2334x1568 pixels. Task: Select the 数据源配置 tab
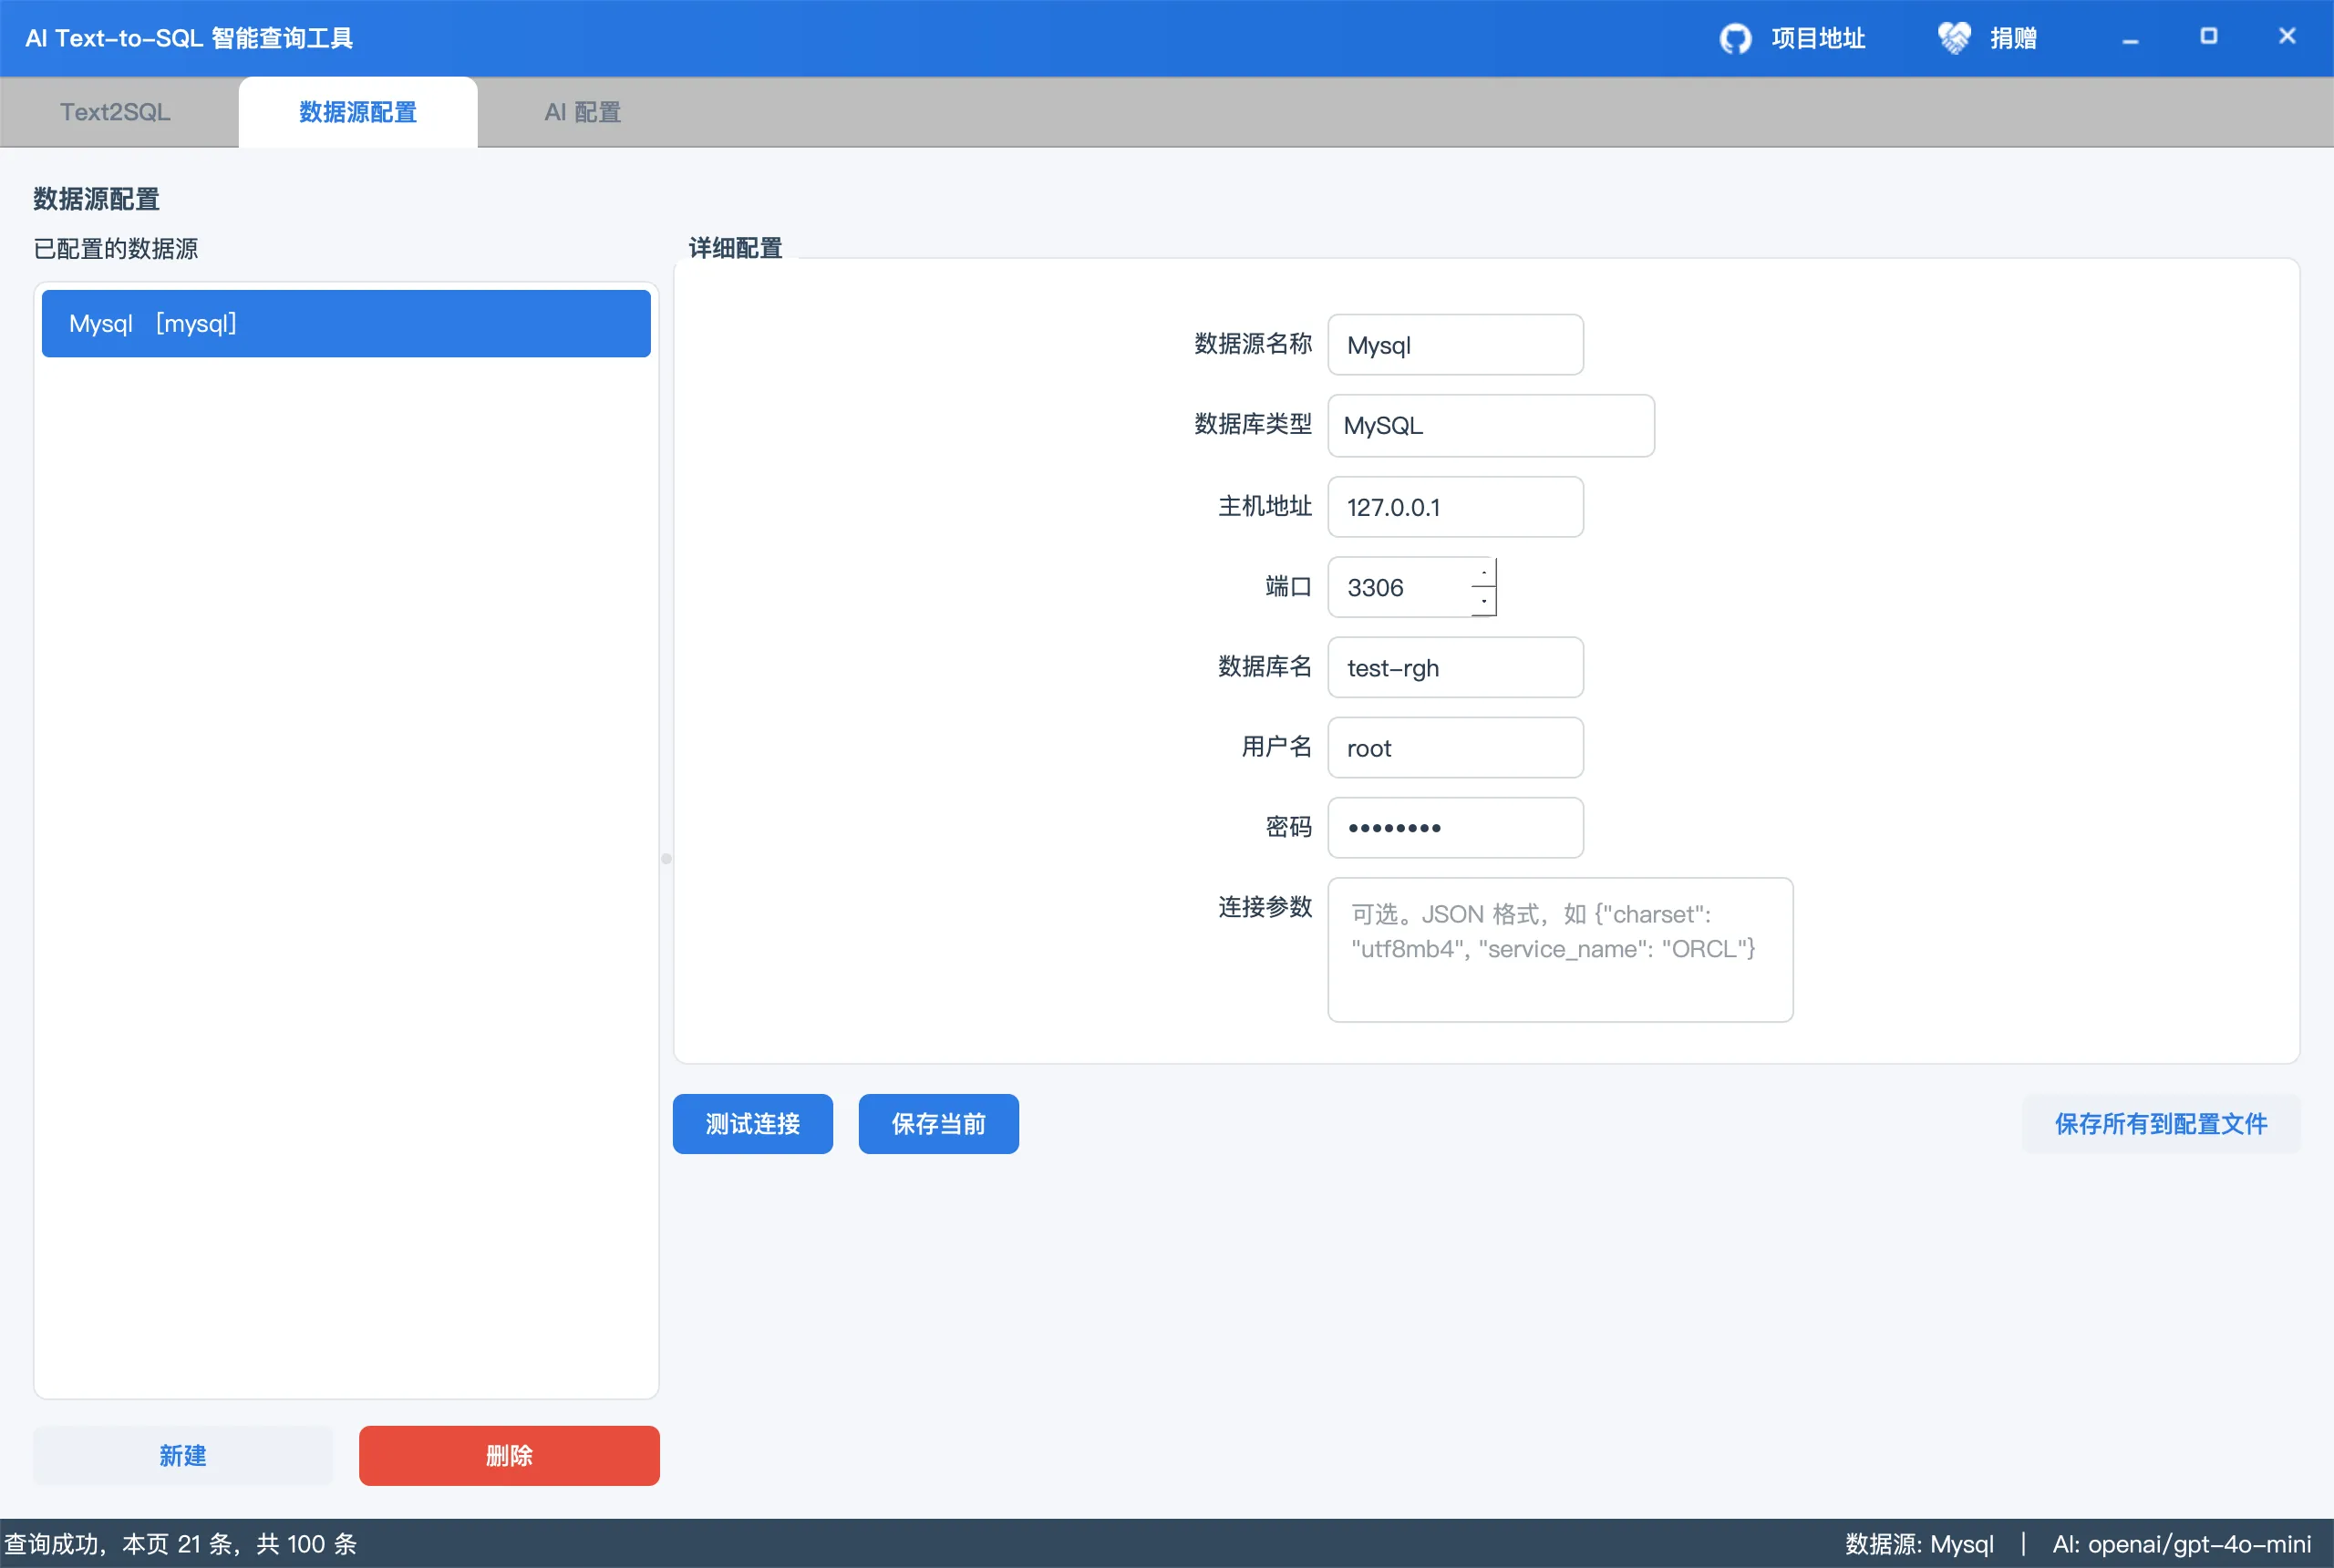click(x=358, y=112)
